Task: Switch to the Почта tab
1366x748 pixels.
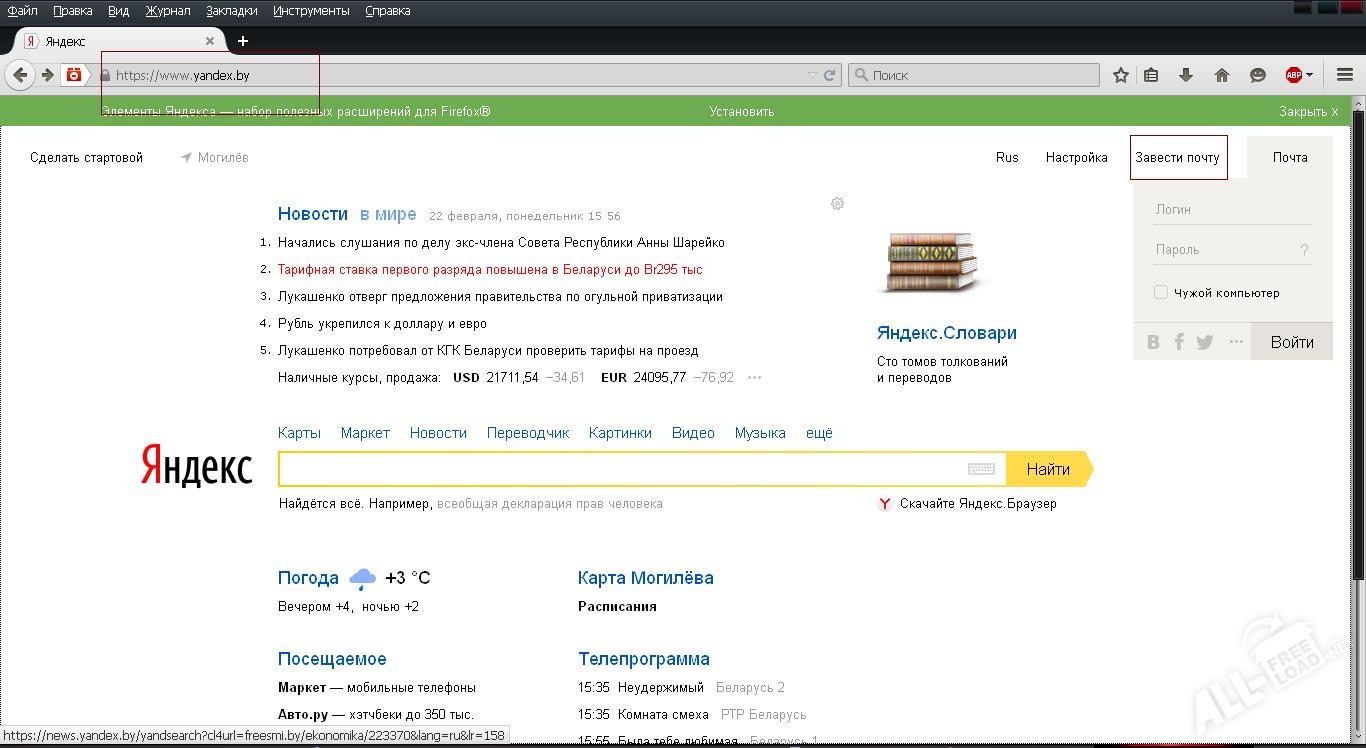Action: [x=1290, y=157]
